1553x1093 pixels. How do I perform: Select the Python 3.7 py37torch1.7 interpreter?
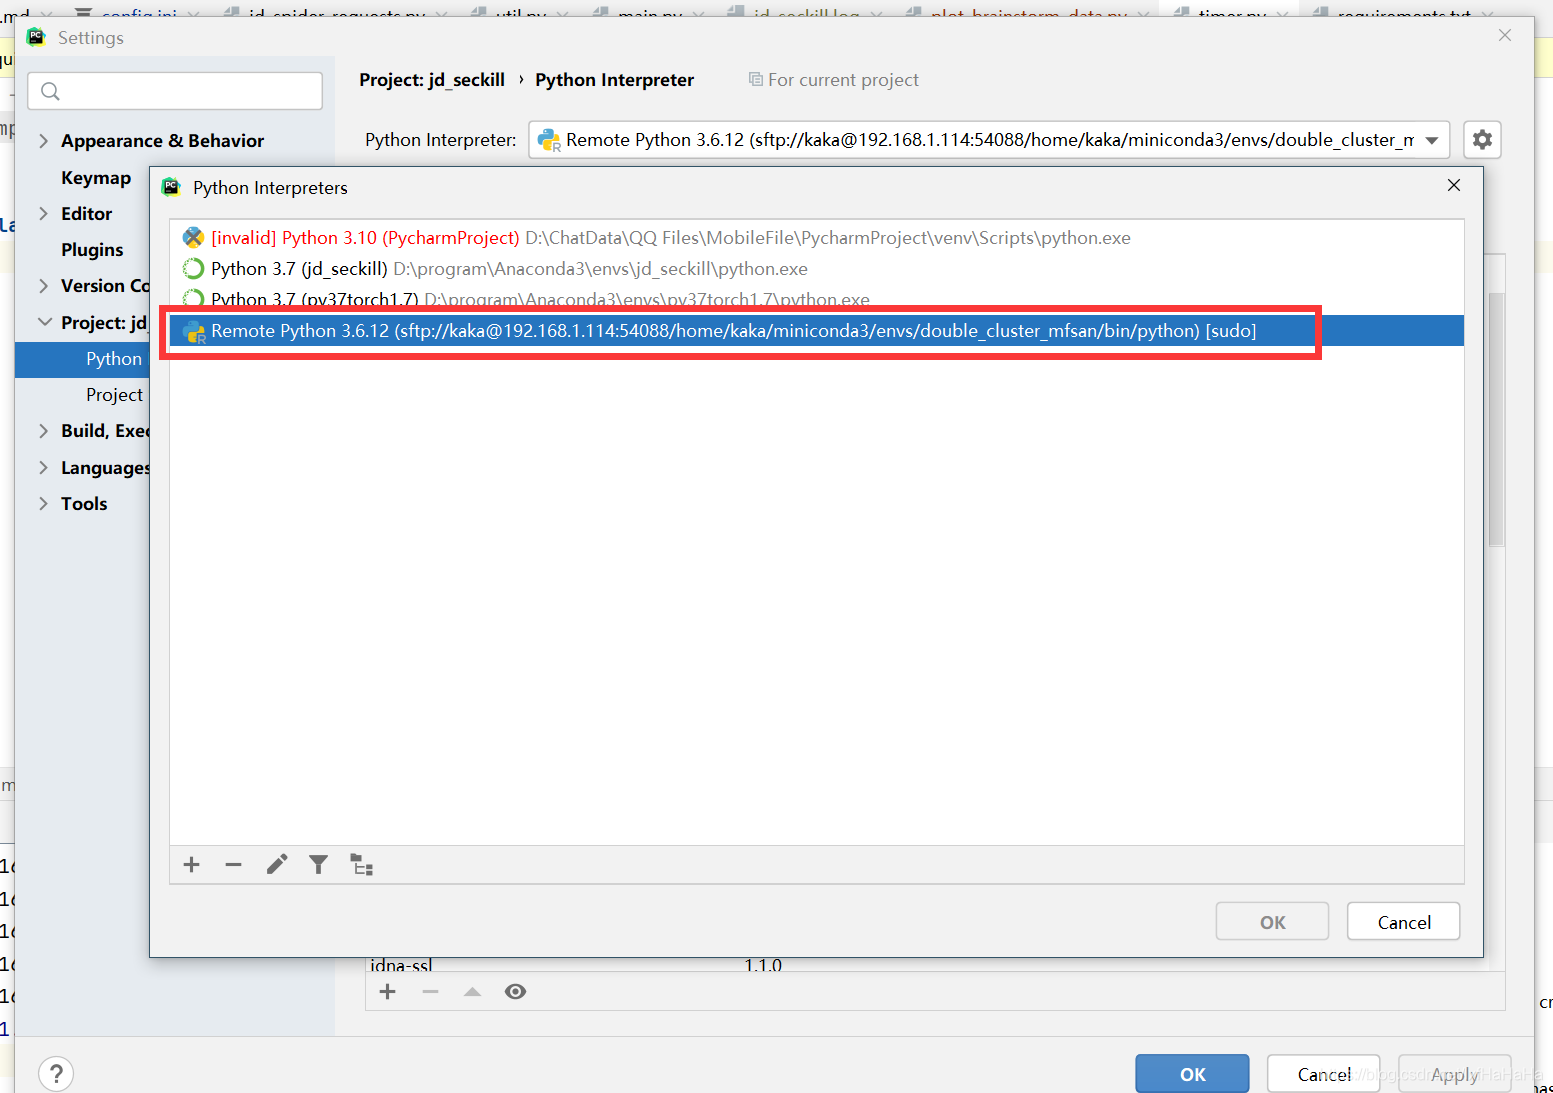816,299
